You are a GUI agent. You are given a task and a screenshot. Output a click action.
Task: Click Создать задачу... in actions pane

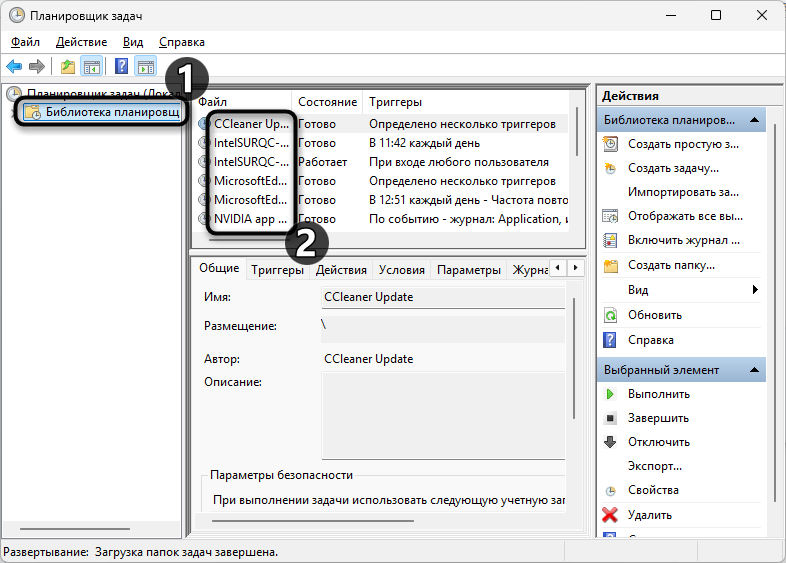point(673,168)
